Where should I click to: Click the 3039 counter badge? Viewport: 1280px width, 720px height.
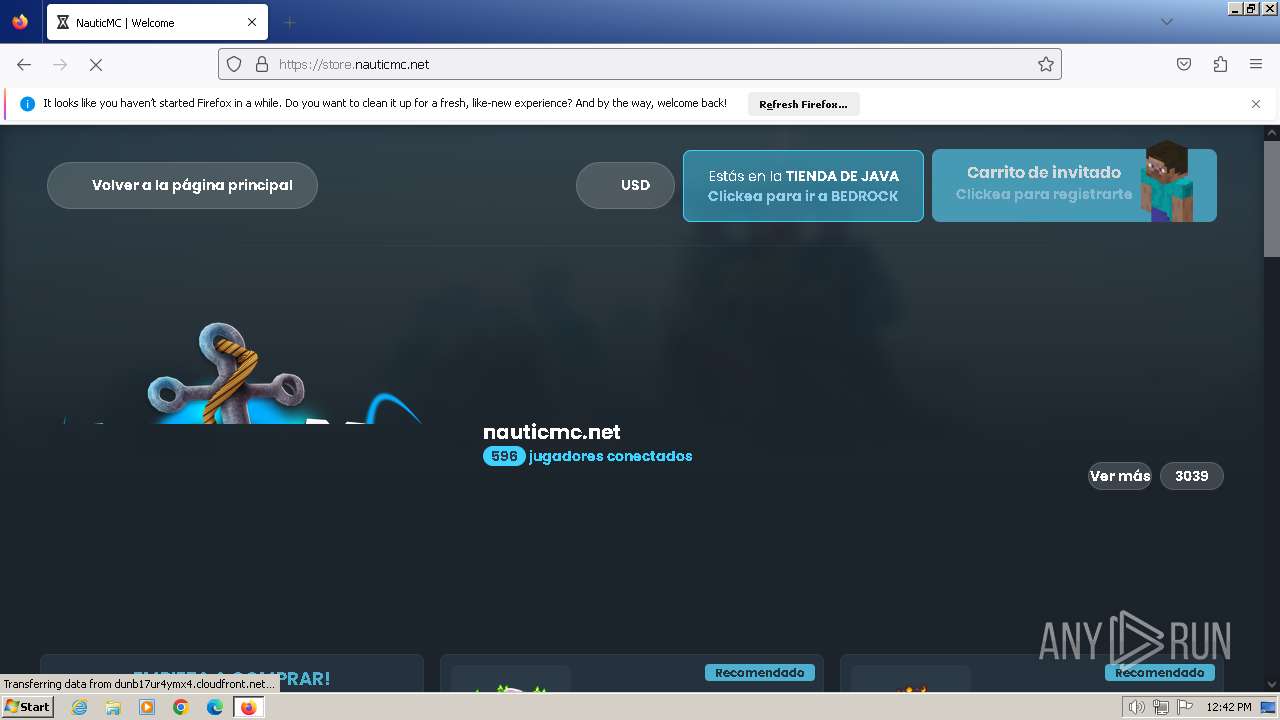1192,476
